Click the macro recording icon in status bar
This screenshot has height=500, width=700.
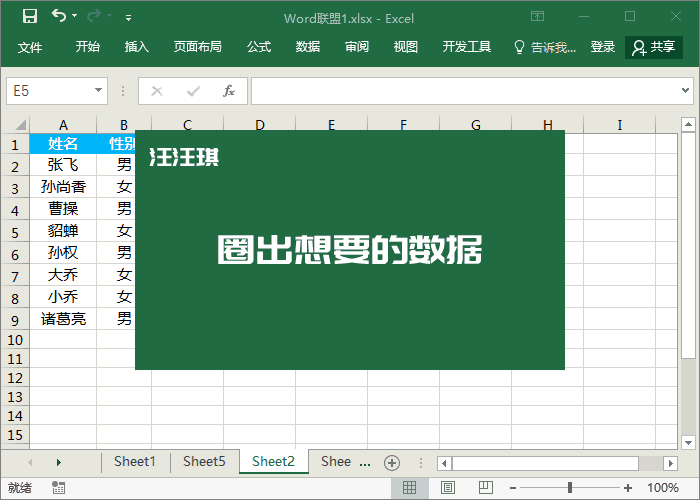pos(58,488)
